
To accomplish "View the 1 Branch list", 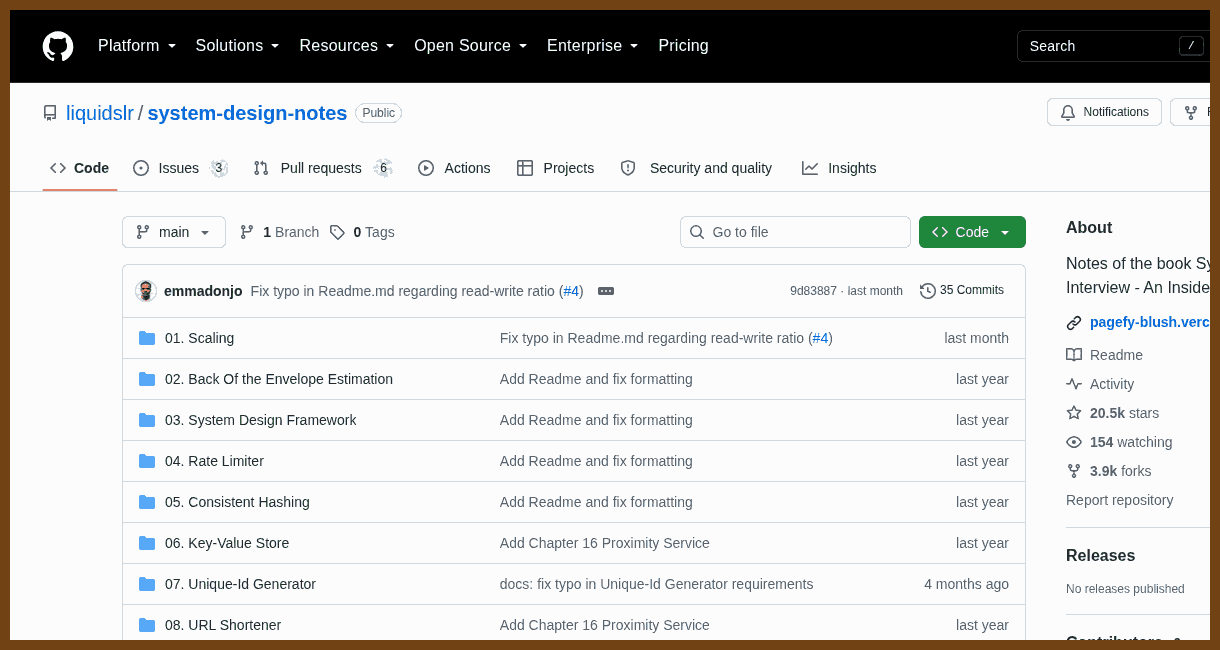I will pos(279,232).
